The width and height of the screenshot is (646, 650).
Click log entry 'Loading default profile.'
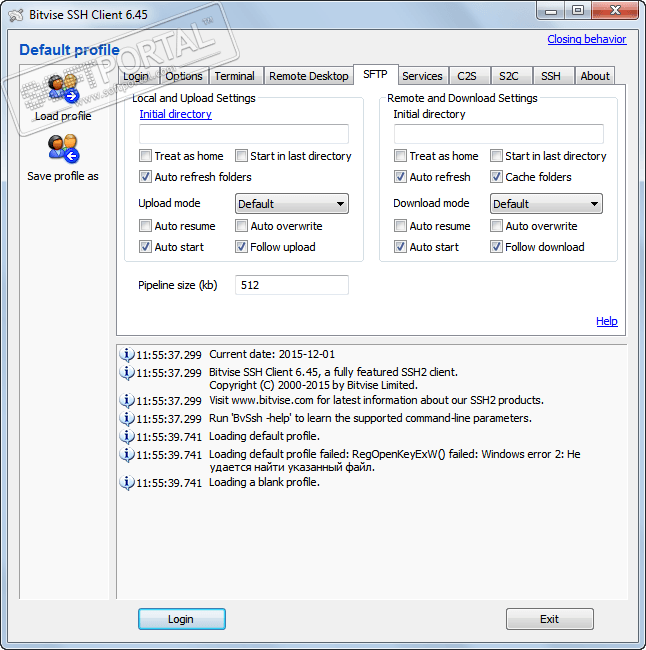[x=264, y=437]
